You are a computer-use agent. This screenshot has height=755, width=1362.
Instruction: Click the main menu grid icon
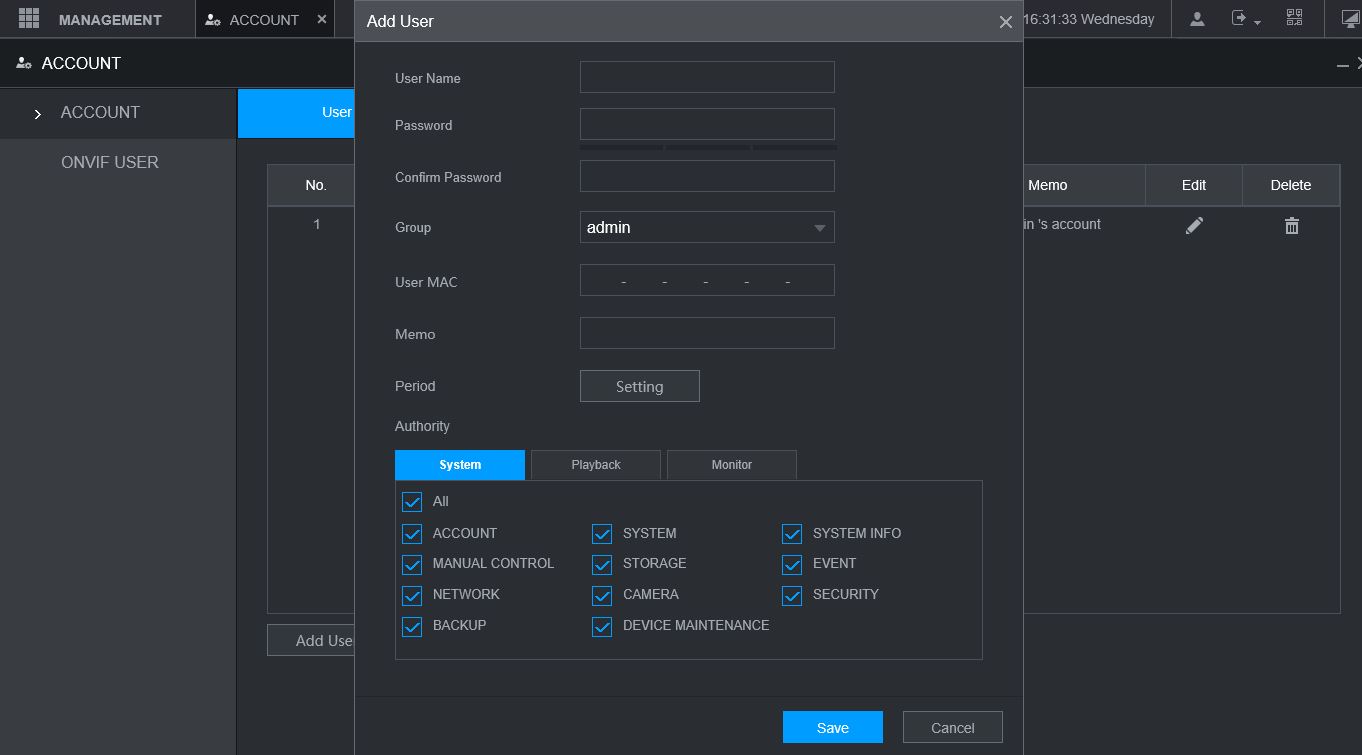click(x=28, y=19)
